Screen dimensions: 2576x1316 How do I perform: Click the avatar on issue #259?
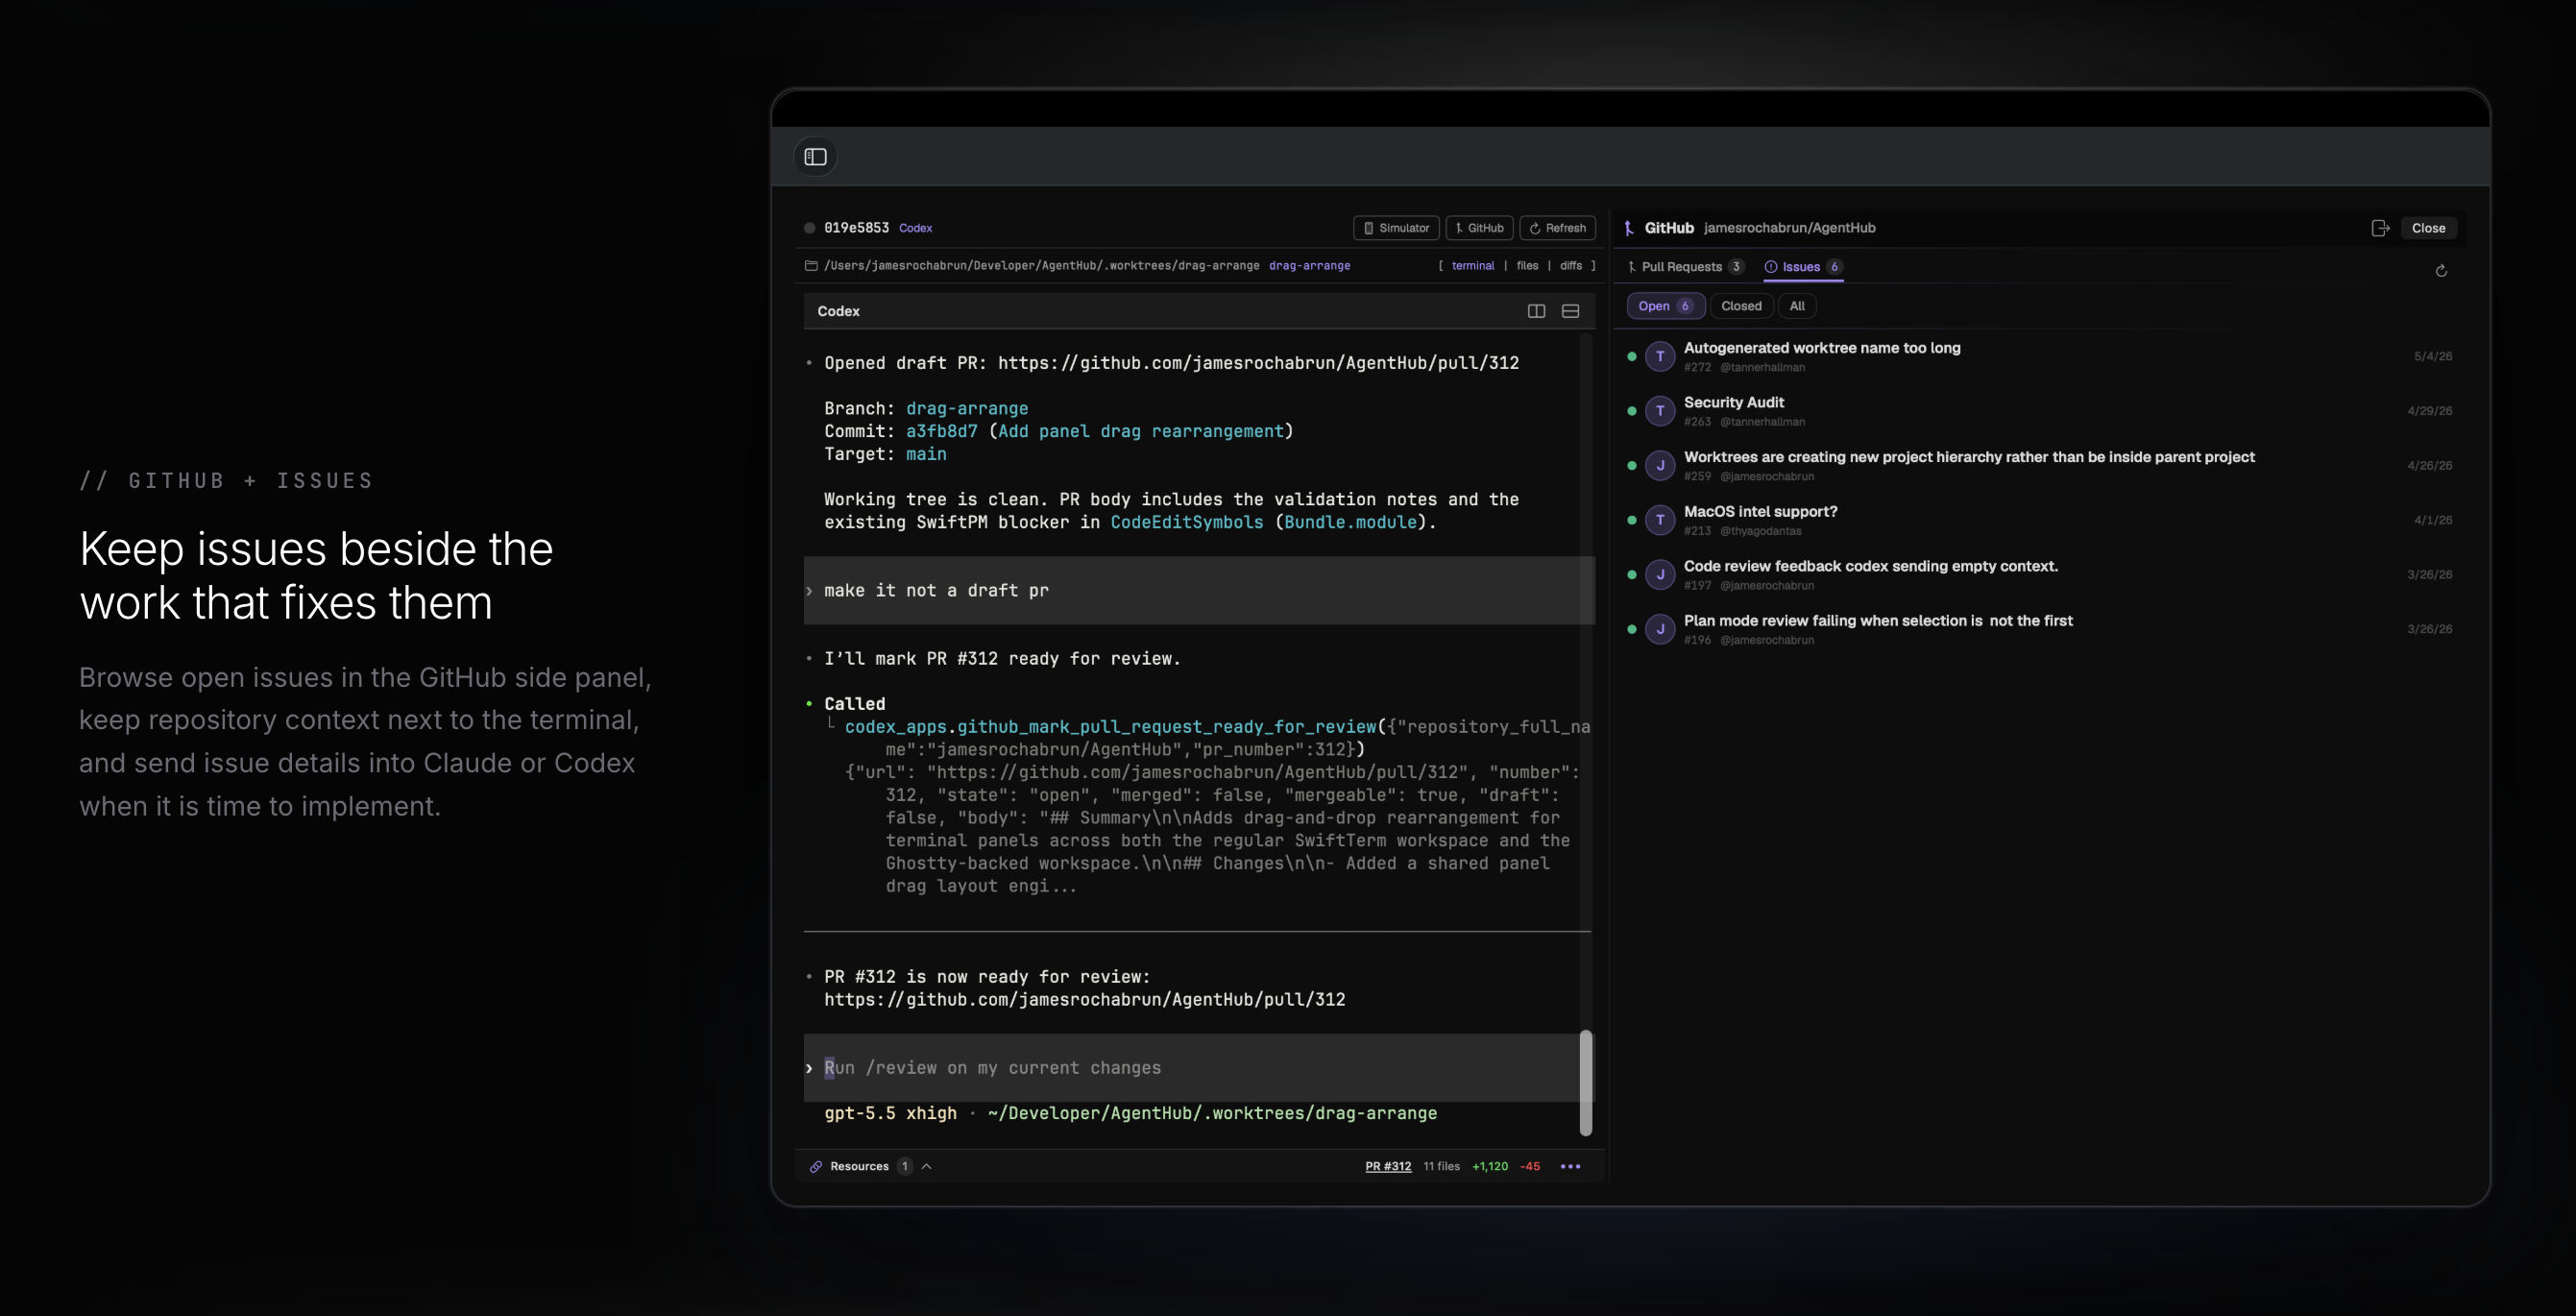(1660, 466)
